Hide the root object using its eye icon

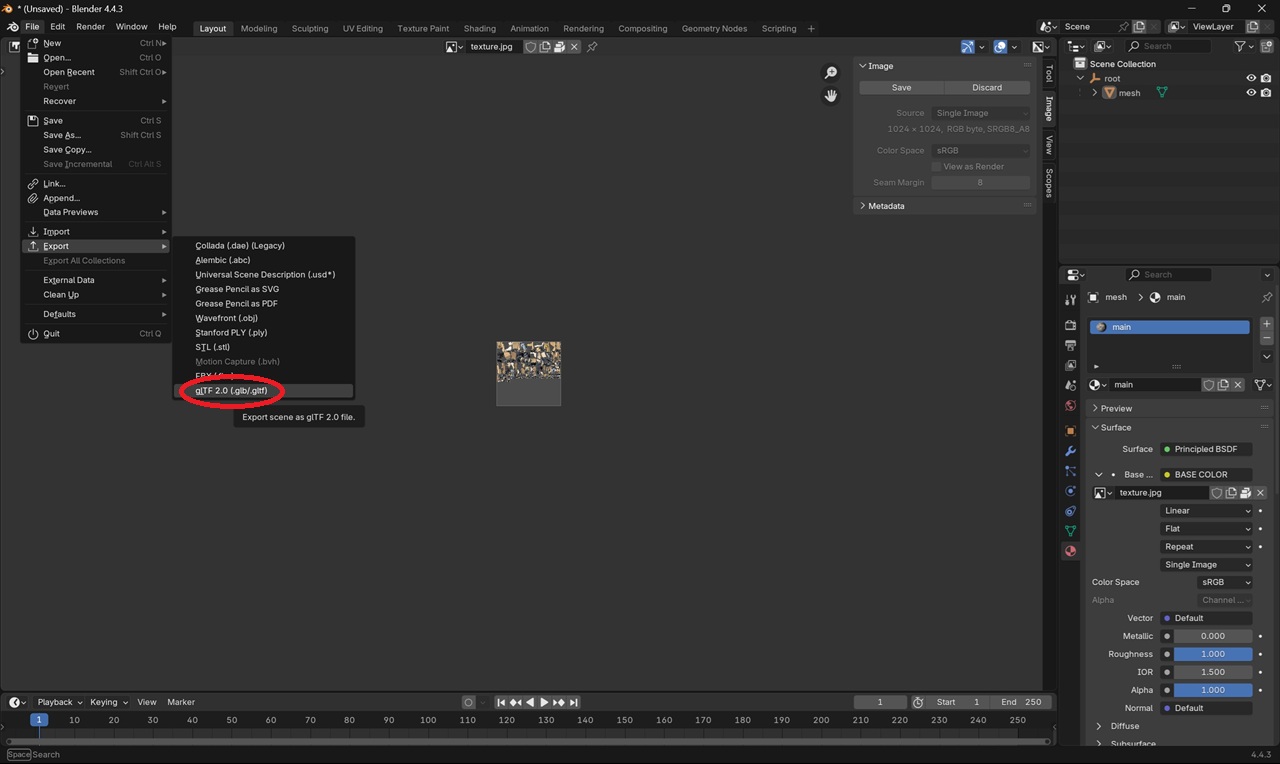point(1250,78)
